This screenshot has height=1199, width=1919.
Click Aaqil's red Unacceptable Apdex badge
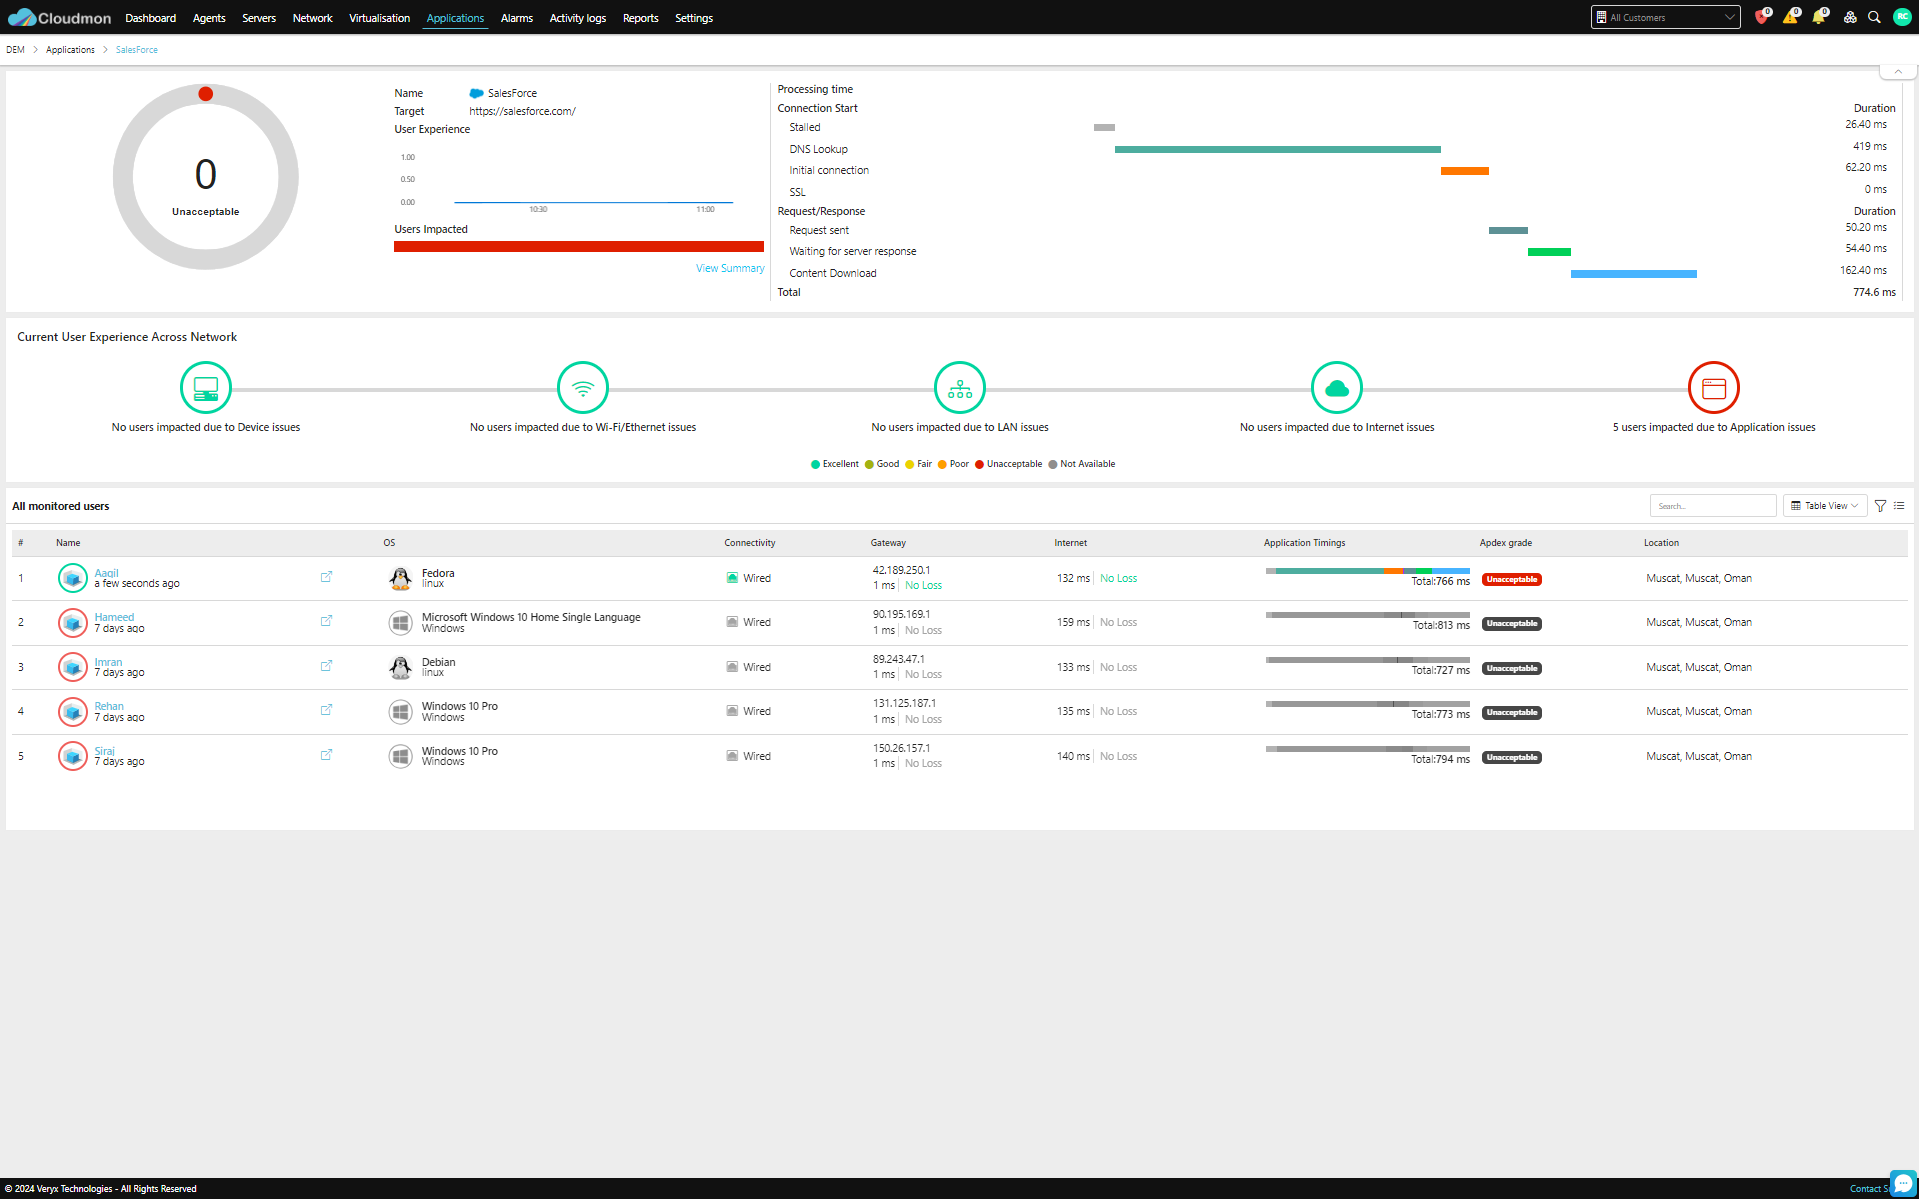1511,579
